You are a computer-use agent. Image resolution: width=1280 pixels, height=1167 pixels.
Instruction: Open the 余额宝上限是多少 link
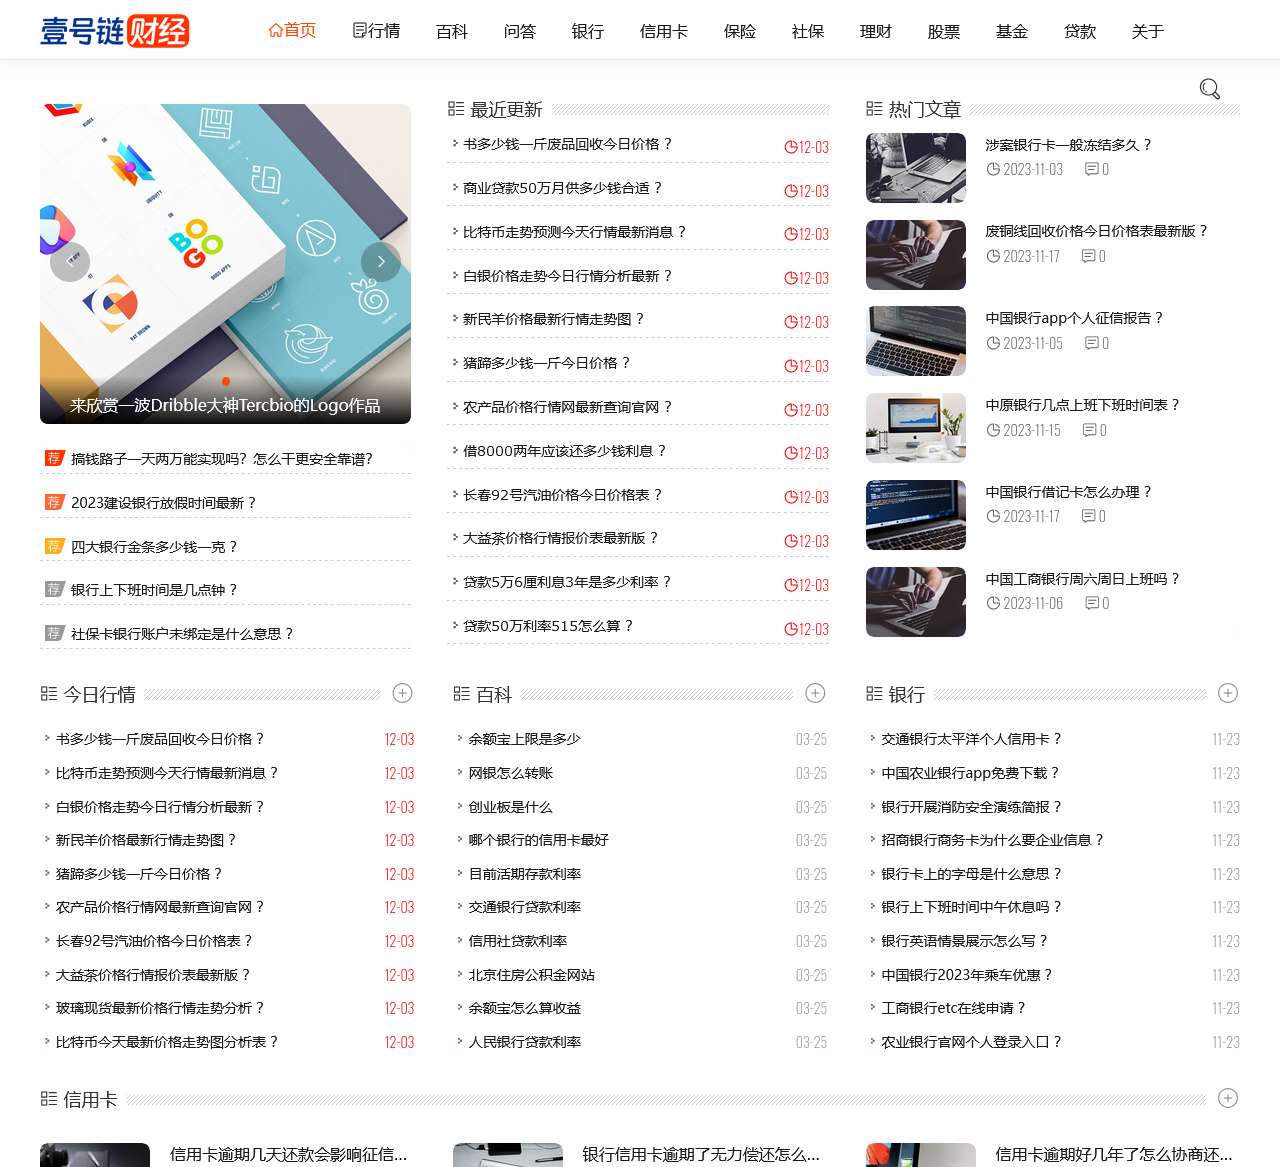[524, 739]
